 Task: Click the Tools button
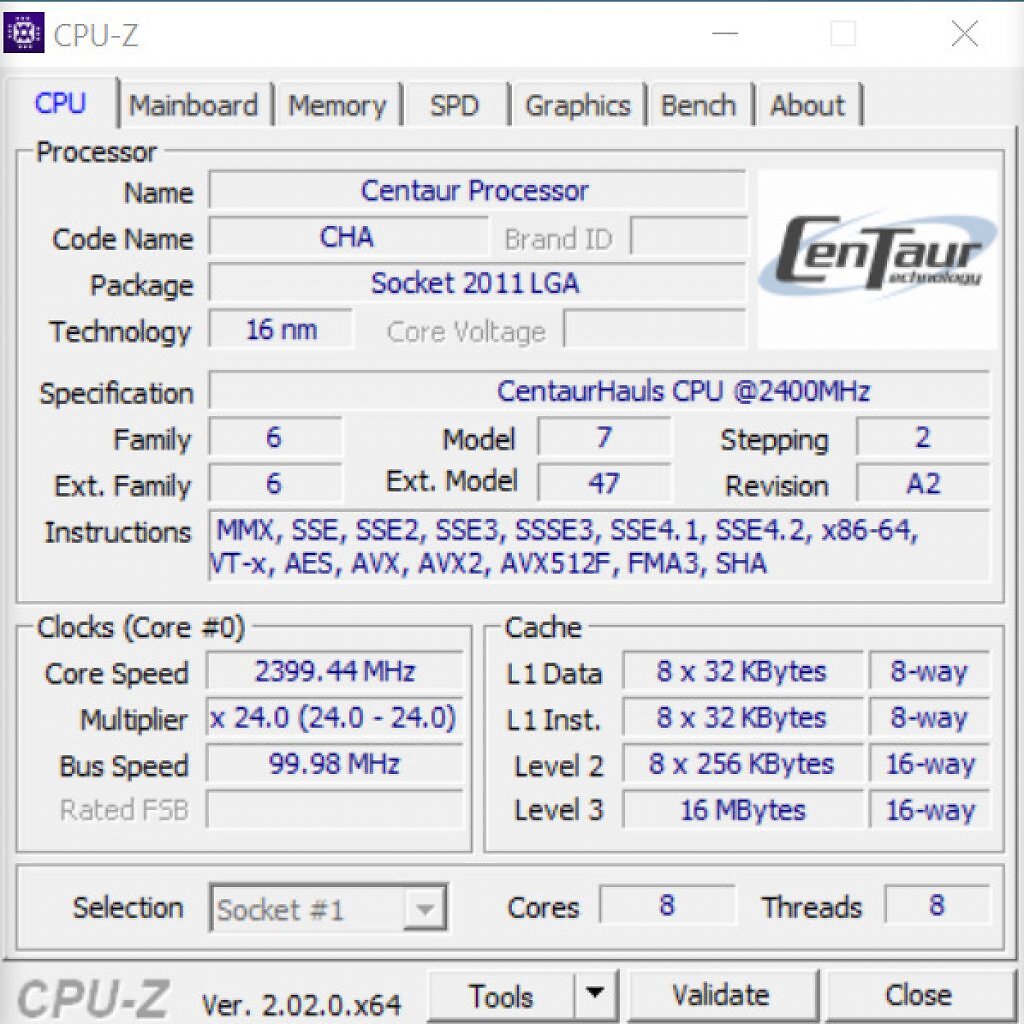click(x=501, y=996)
